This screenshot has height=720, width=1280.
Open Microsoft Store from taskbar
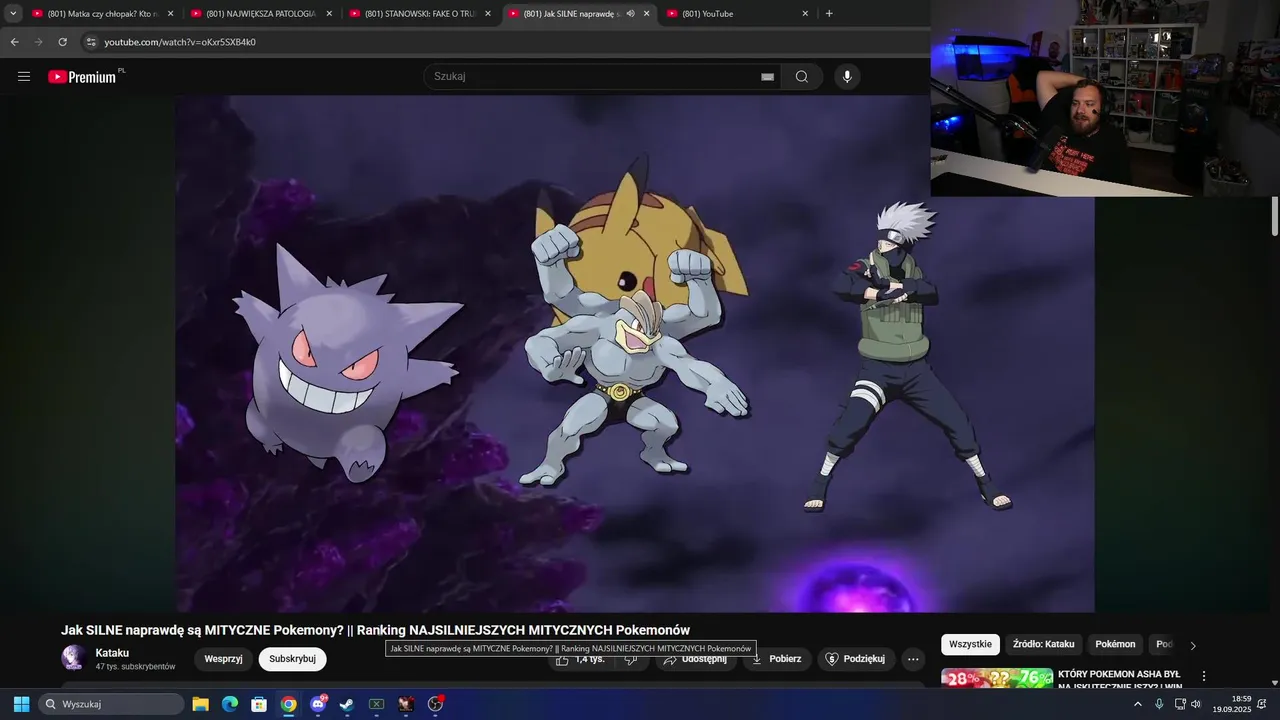259,704
